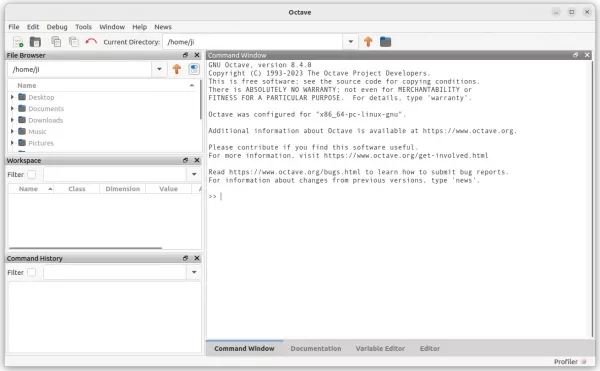600x371 pixels.
Task: Undock the Command Window widget
Action: click(576, 55)
